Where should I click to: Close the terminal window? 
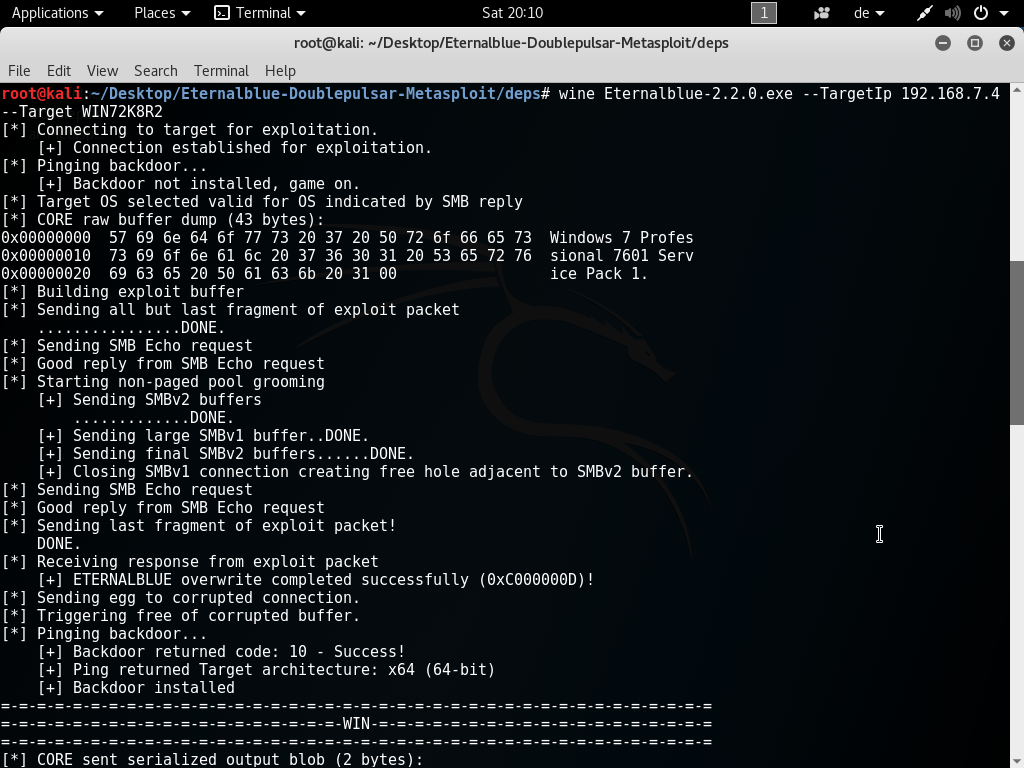(x=1007, y=43)
